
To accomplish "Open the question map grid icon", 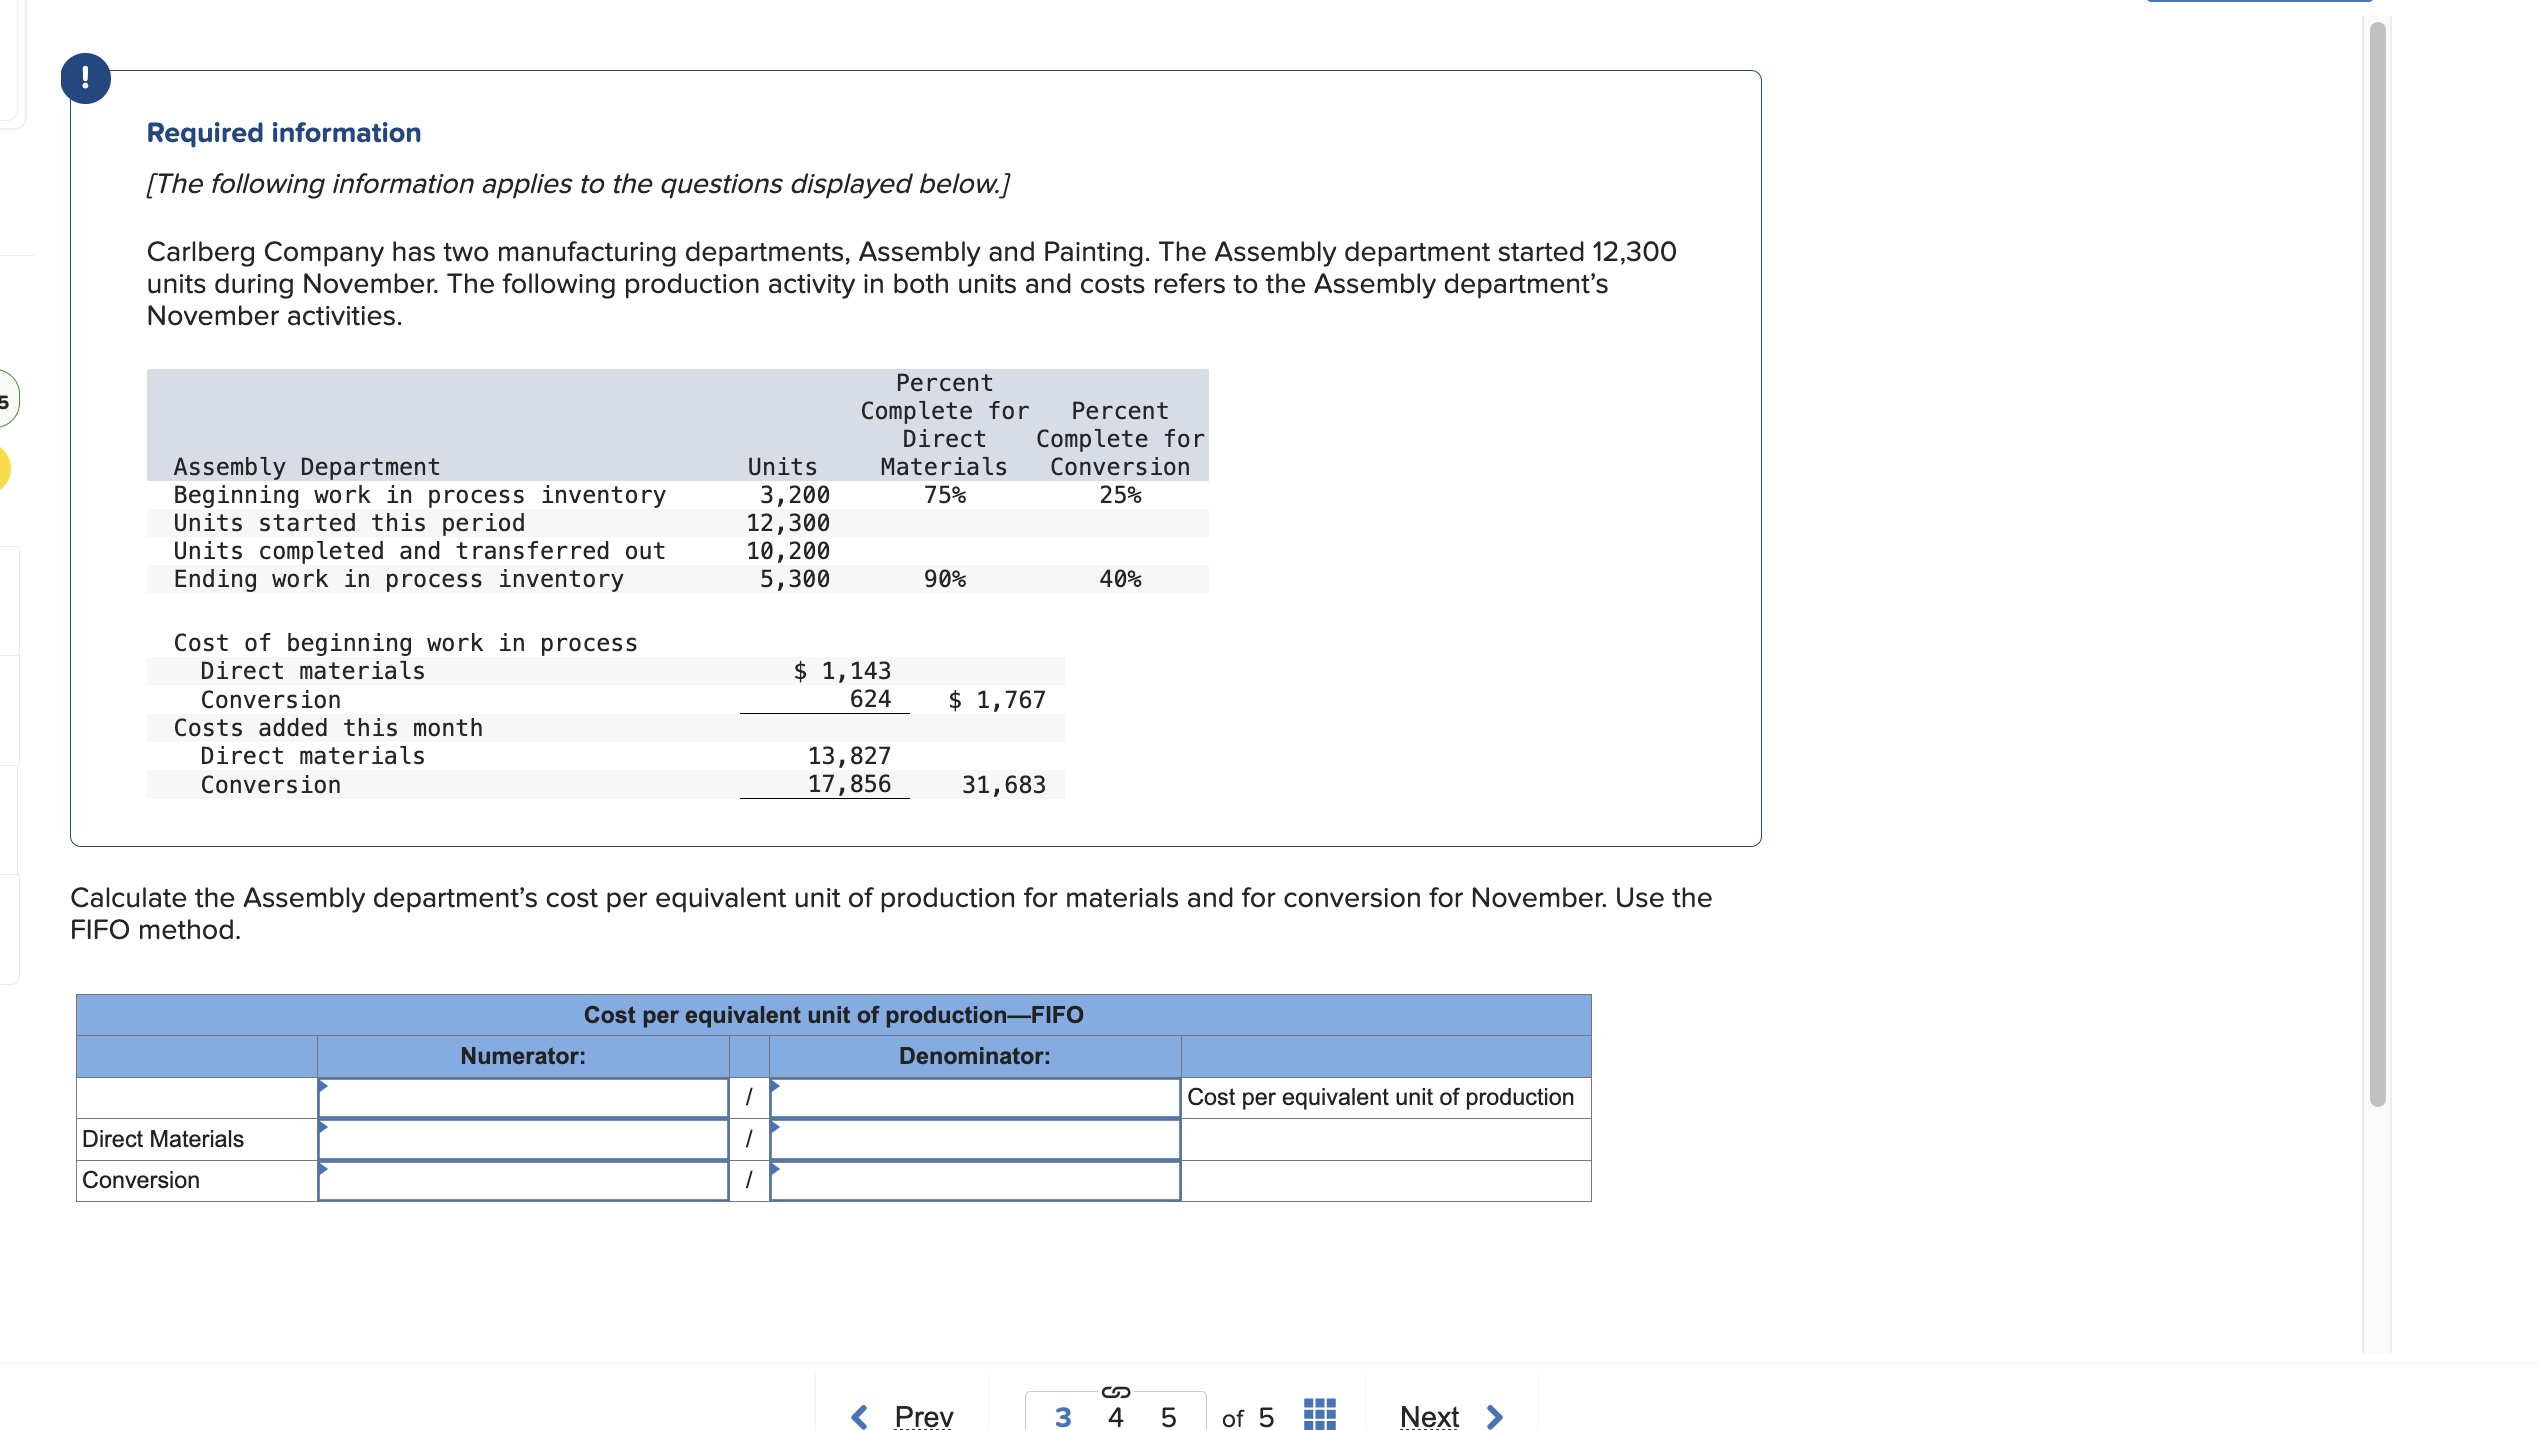I will 1319,1414.
